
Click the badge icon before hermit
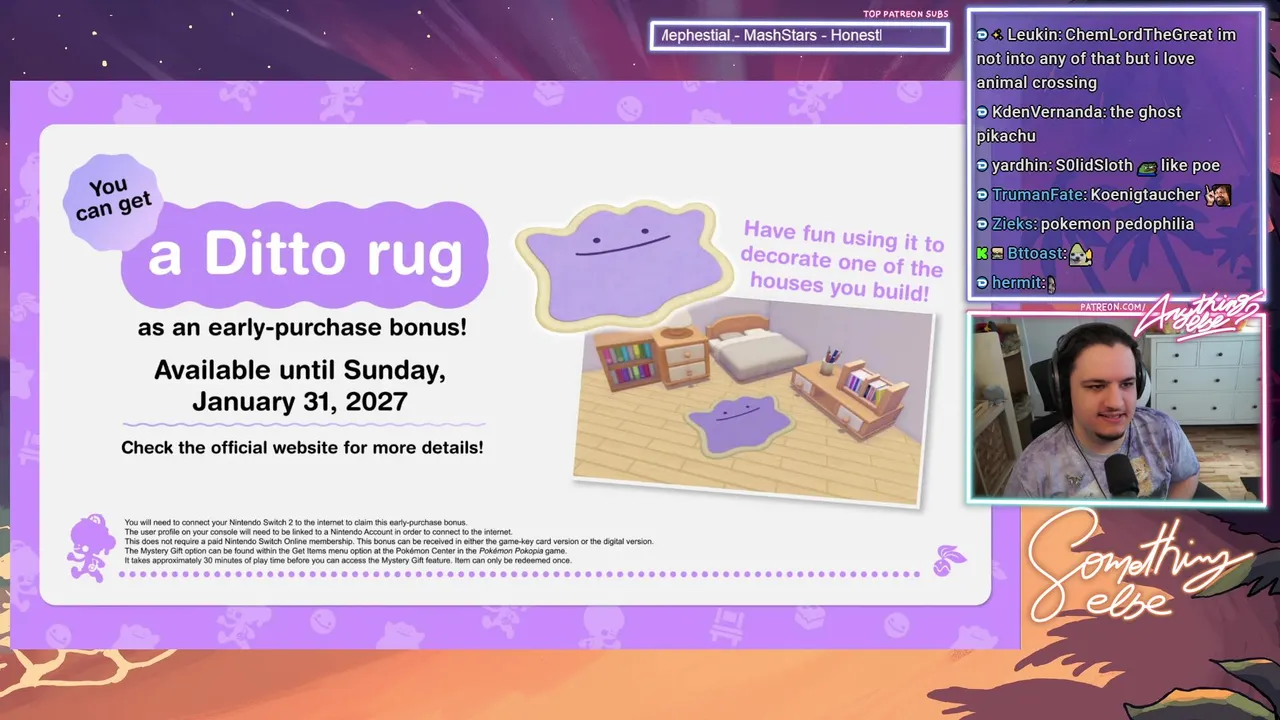(x=982, y=283)
